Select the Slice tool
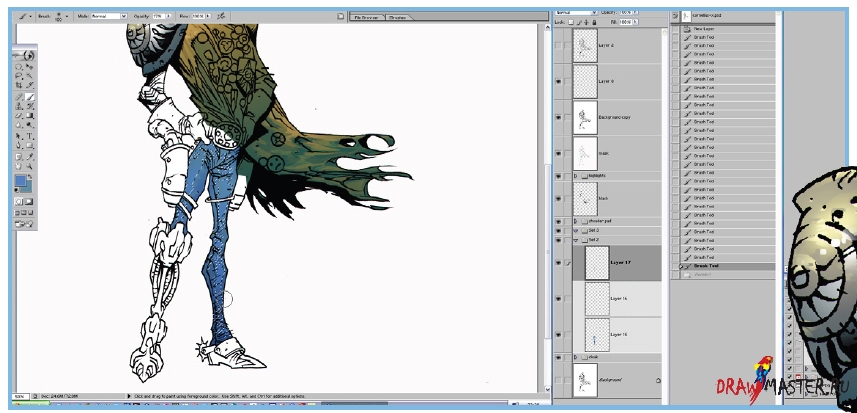Screen dimensions: 857x413 coord(30,85)
